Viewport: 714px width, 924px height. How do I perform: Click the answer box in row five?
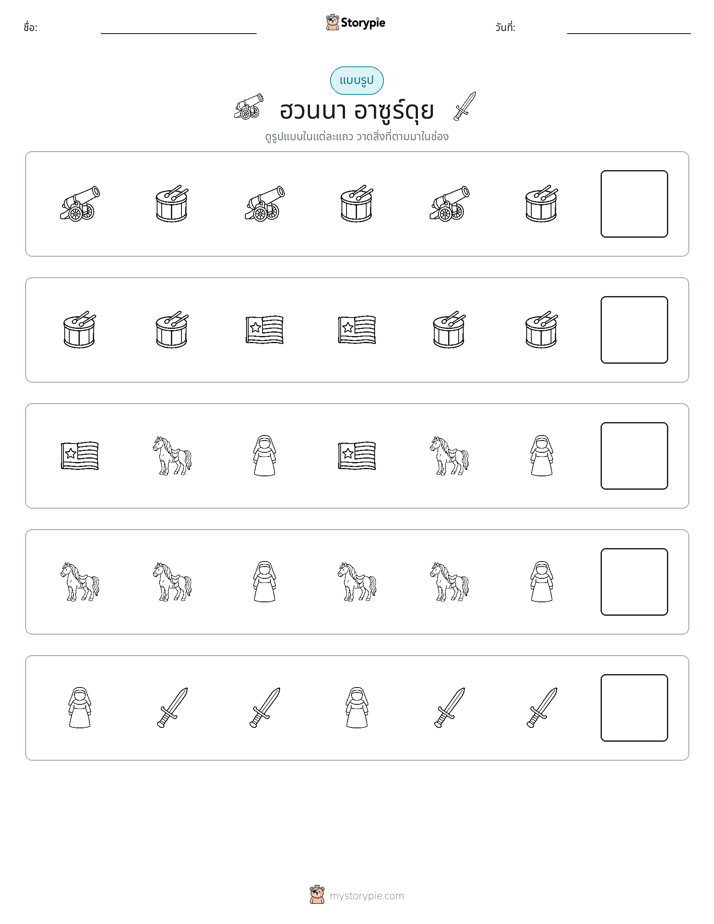634,708
